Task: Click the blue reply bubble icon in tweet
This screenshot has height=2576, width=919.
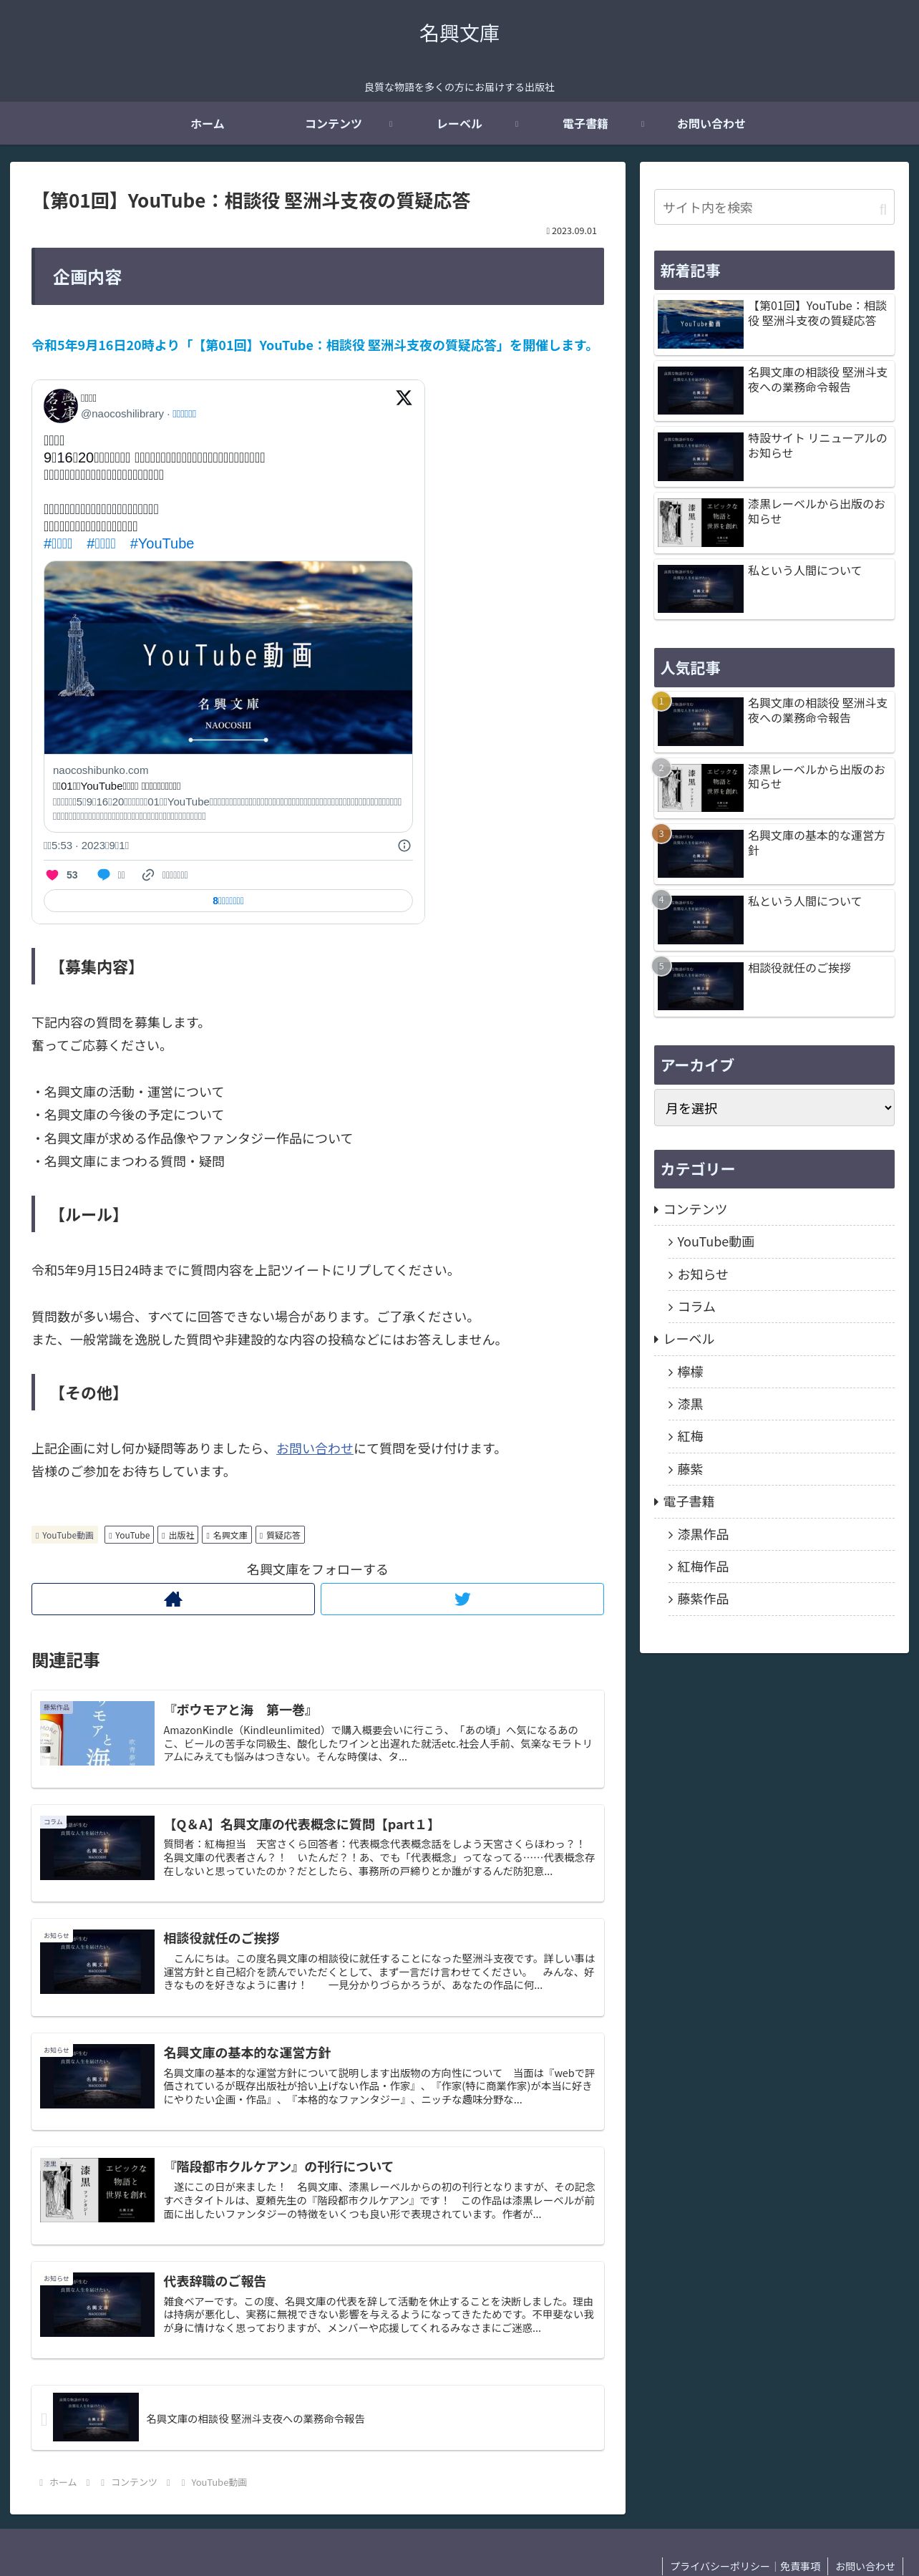Action: pyautogui.click(x=103, y=875)
